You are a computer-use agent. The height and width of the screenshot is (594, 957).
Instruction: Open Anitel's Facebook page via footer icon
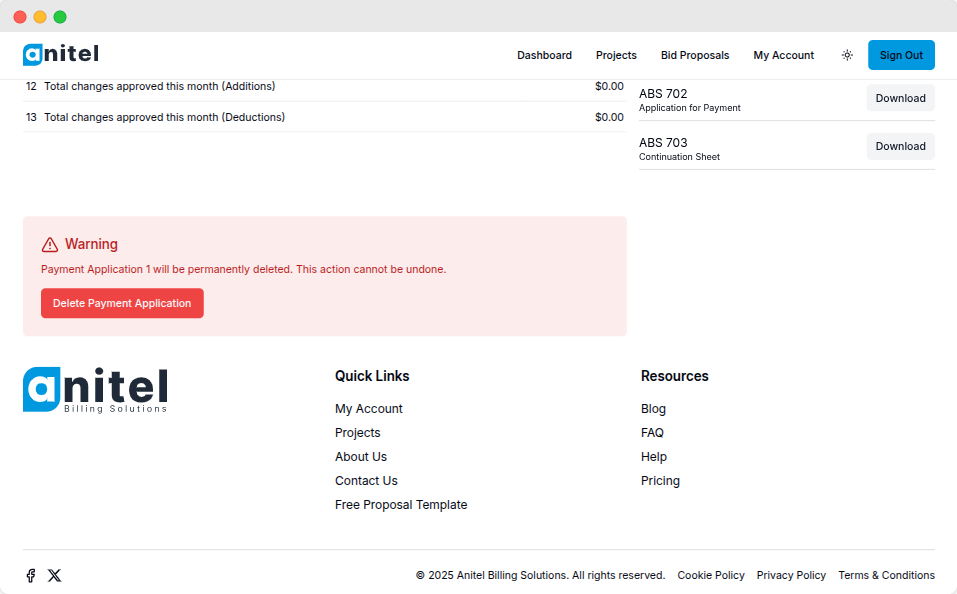(x=30, y=575)
